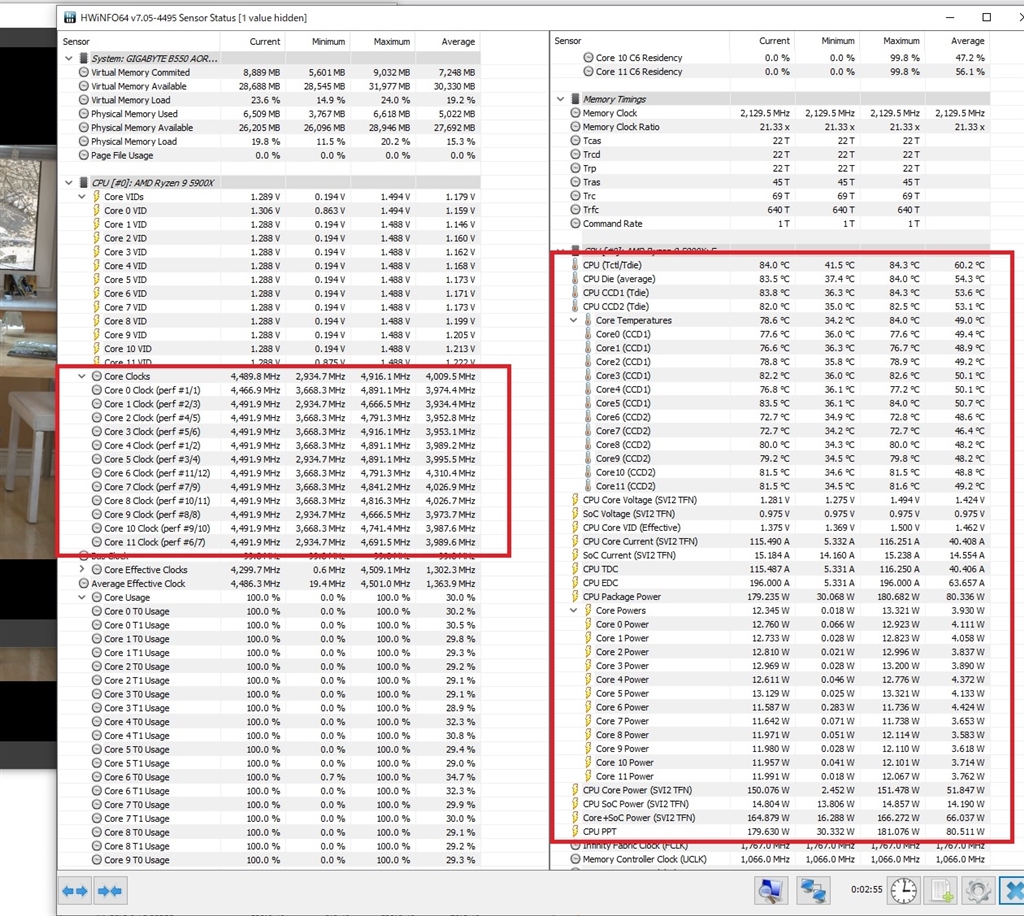Open HWiNFO summary window icon
This screenshot has width=1024, height=916.
click(771, 891)
